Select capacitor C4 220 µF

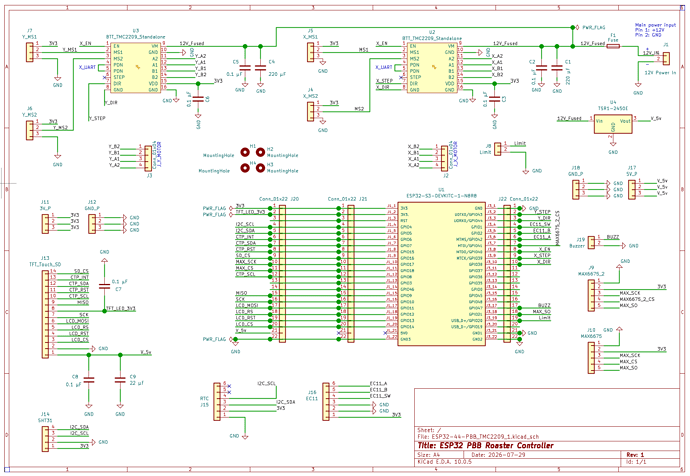(x=261, y=68)
